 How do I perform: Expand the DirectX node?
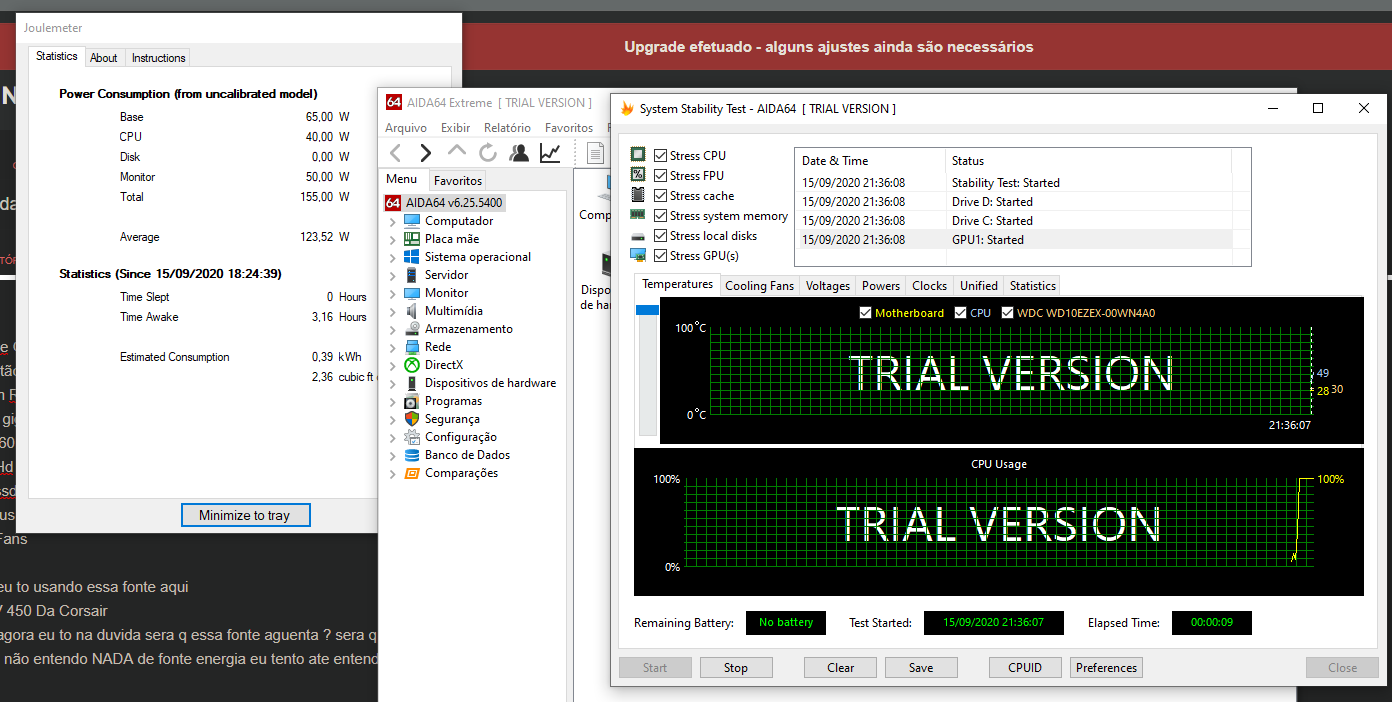pos(393,365)
